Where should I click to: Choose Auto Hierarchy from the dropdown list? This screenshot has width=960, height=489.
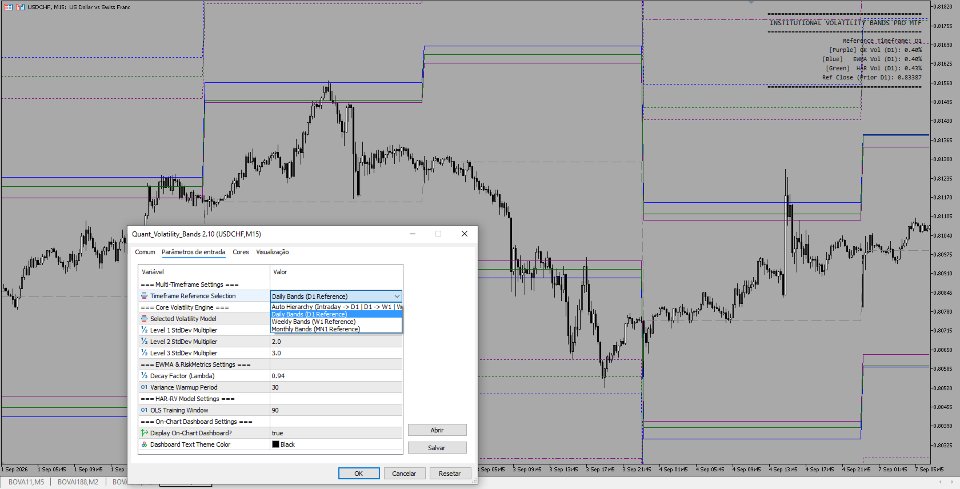[336, 307]
